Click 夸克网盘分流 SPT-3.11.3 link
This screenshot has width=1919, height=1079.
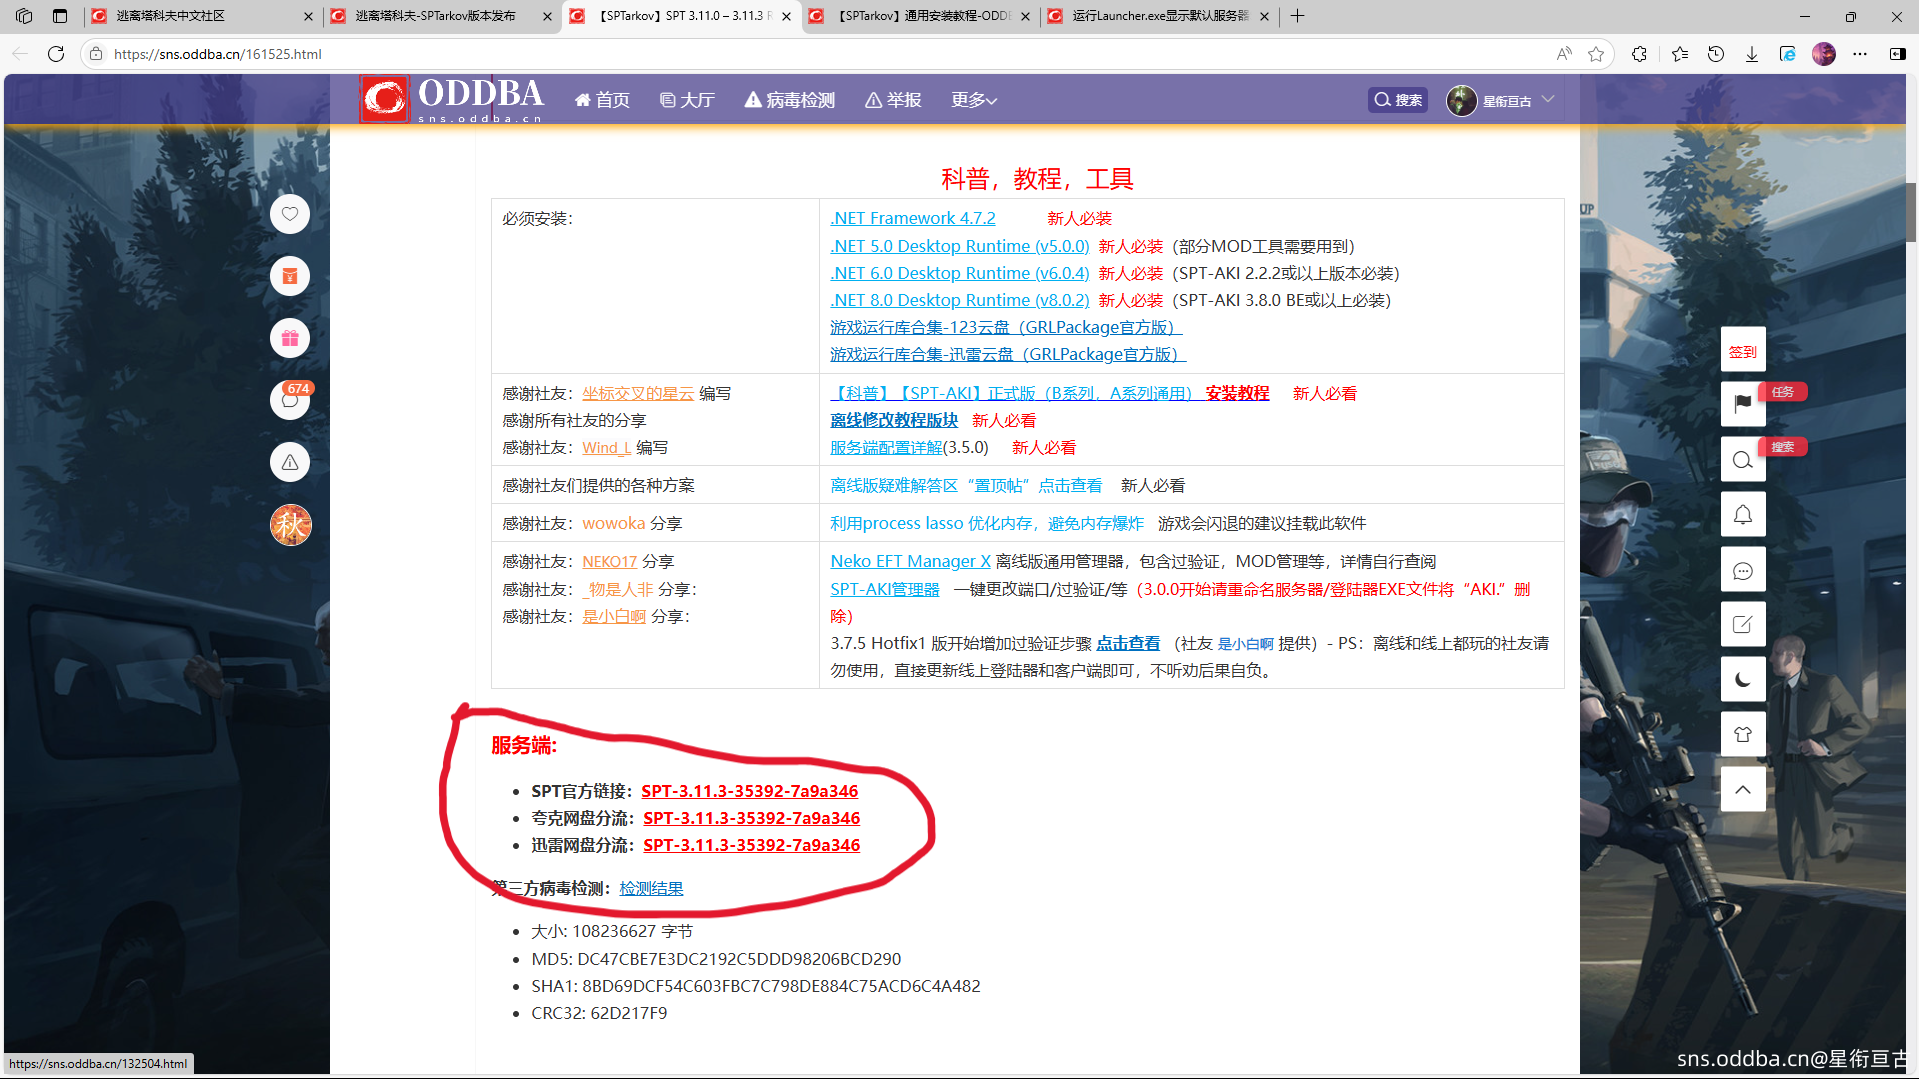pos(751,818)
